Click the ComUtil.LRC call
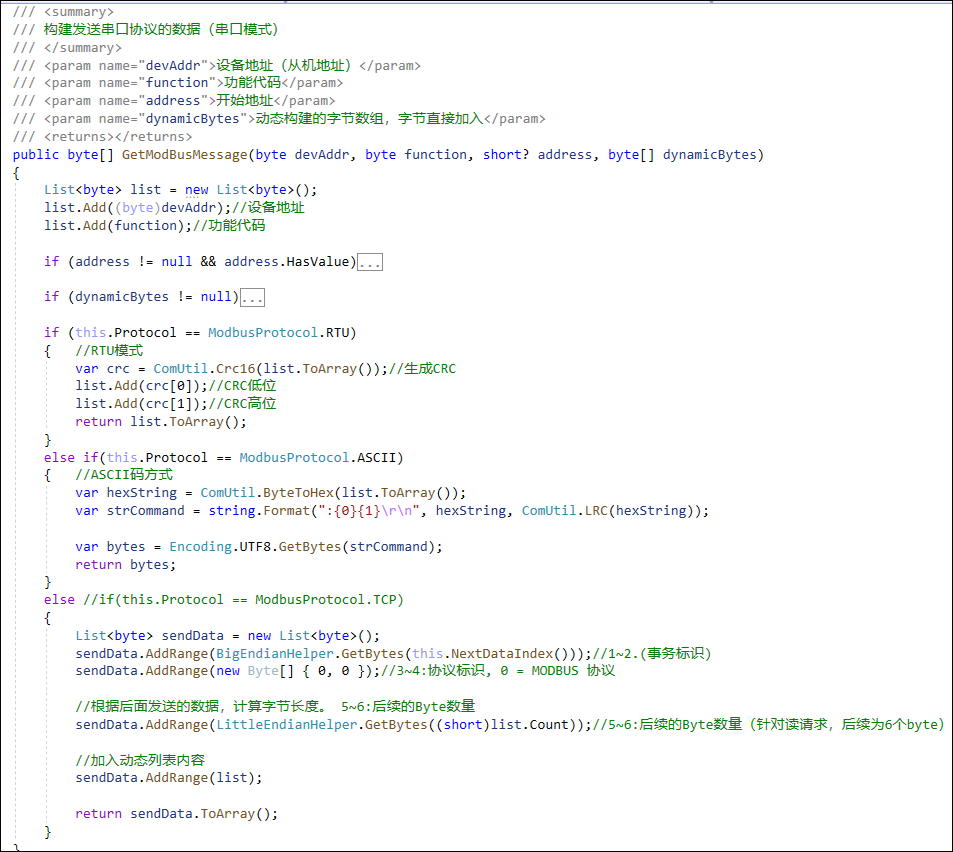The width and height of the screenshot is (953, 852). pos(565,511)
